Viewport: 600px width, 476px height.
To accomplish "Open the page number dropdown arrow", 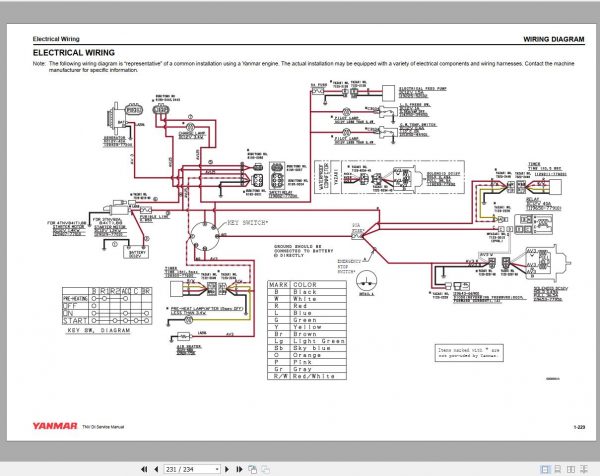I will (x=217, y=469).
